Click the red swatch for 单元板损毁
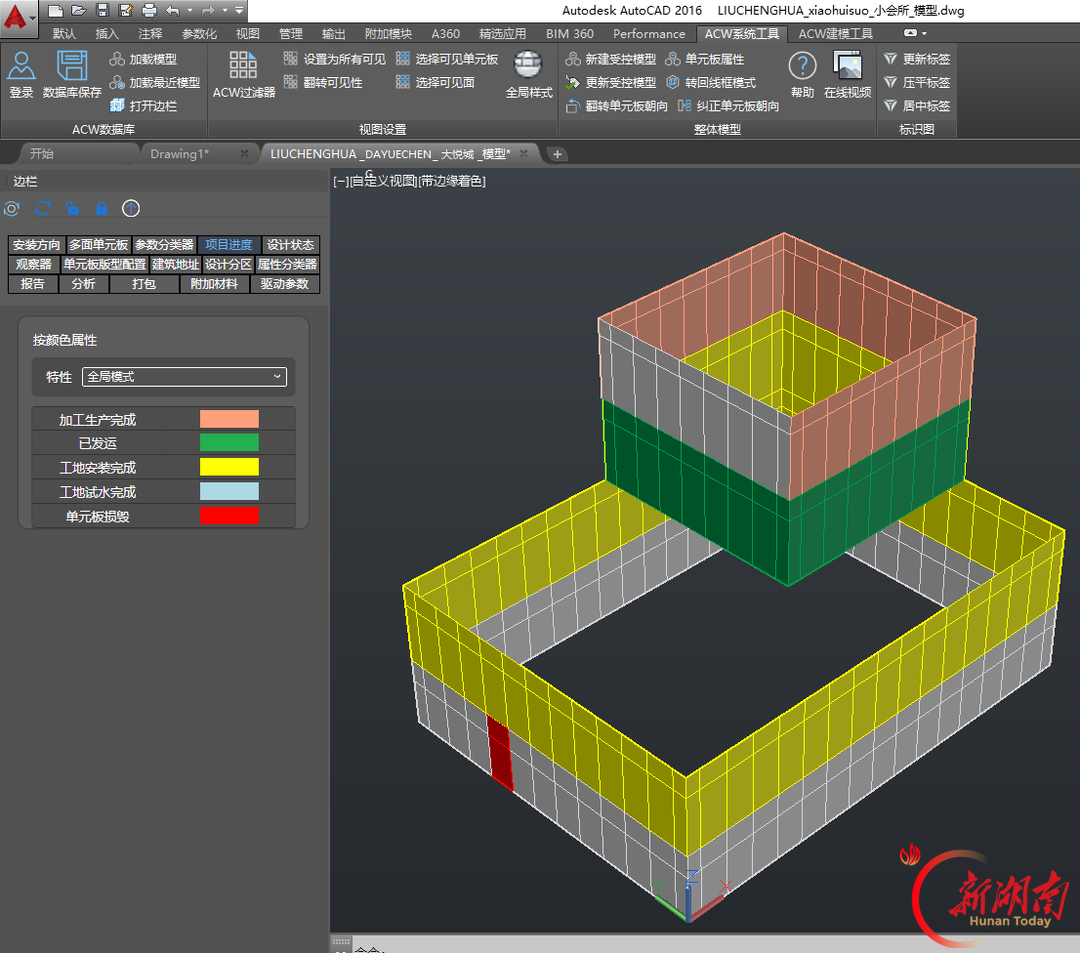 (229, 515)
